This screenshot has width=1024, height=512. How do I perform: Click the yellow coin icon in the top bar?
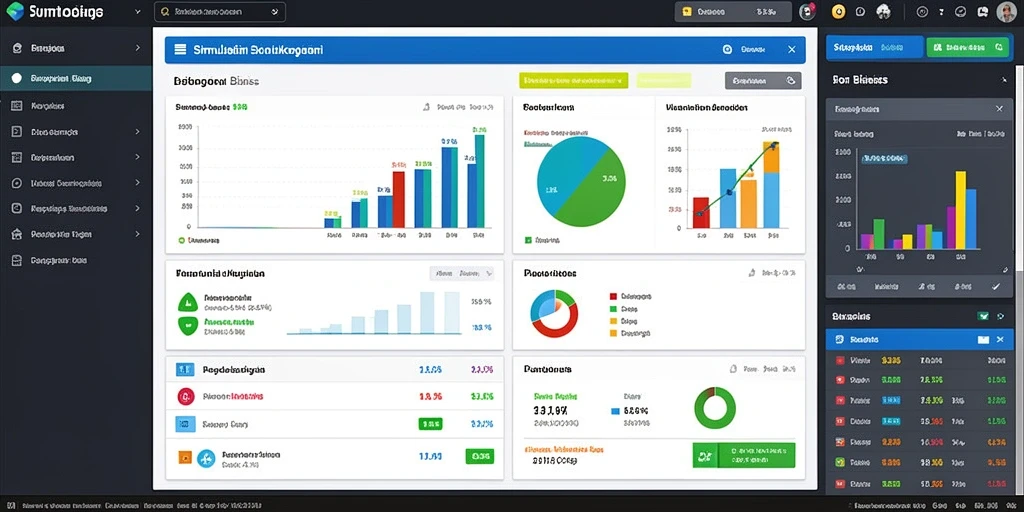coord(839,12)
